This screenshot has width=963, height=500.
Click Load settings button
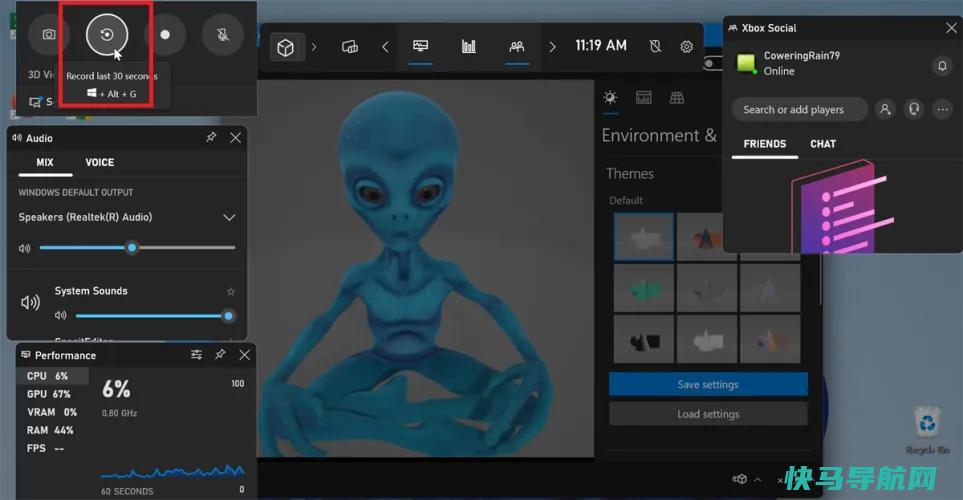click(708, 414)
